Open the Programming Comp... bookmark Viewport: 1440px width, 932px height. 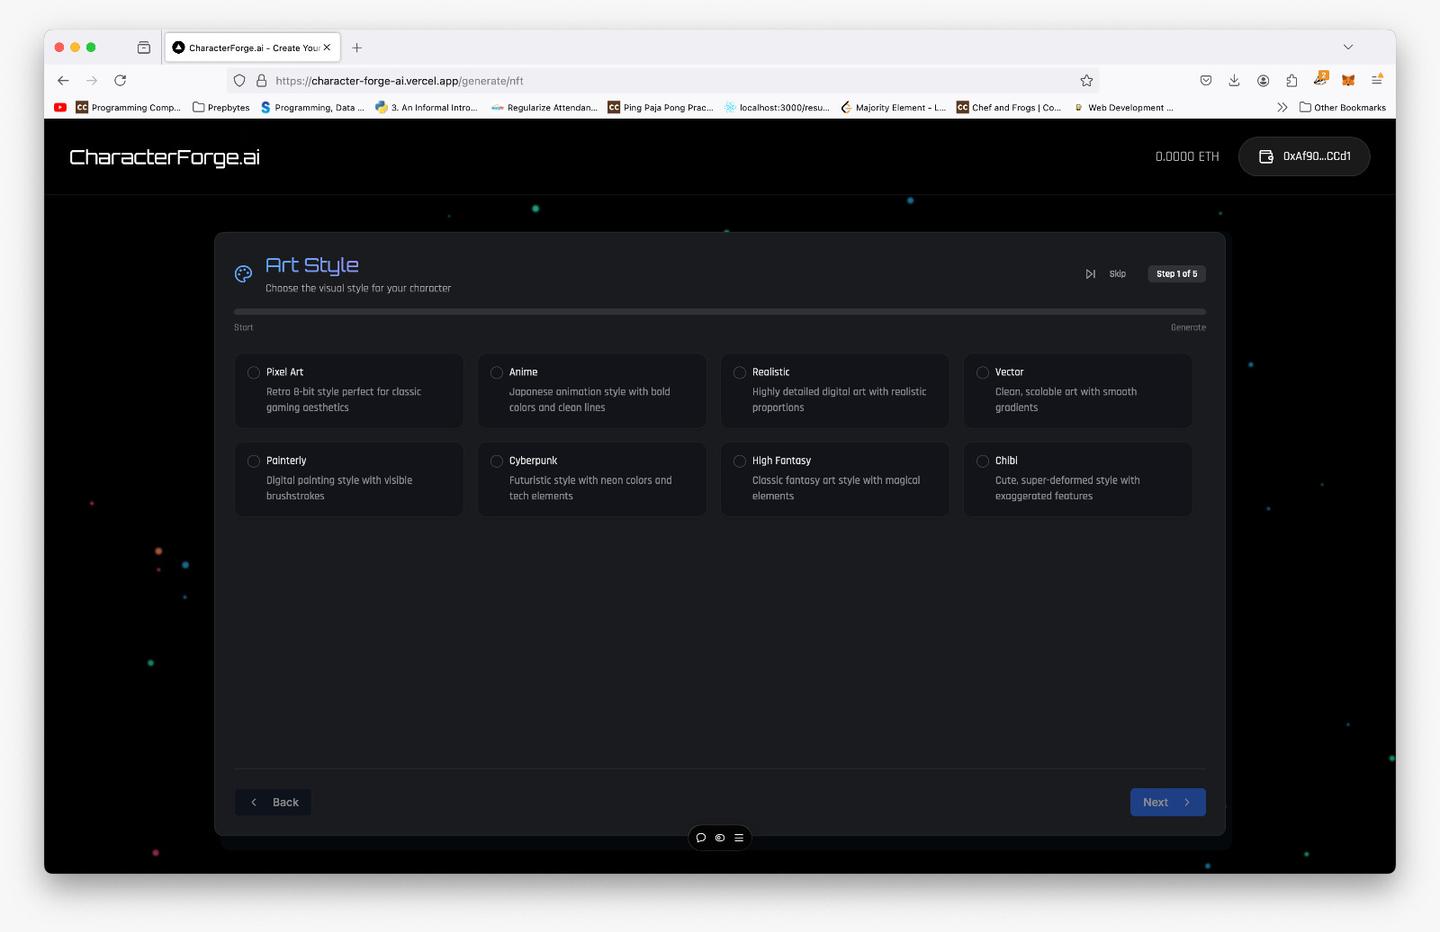pyautogui.click(x=128, y=107)
